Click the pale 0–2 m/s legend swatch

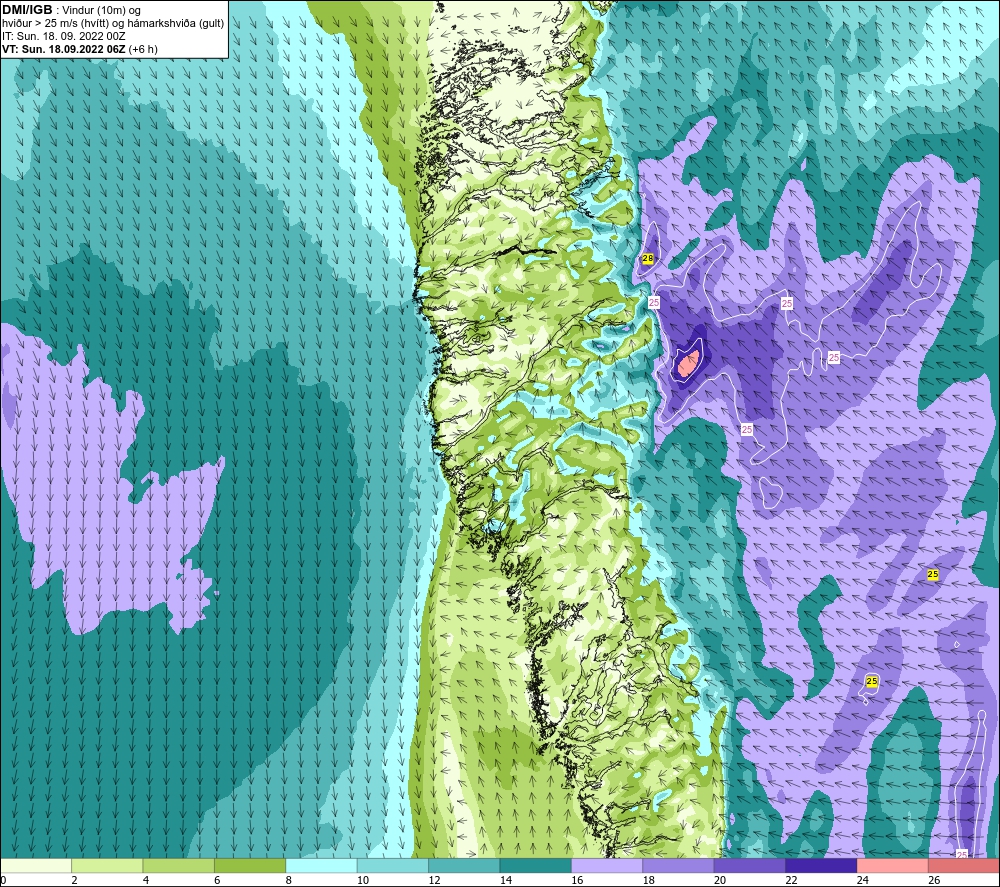[x=36, y=865]
